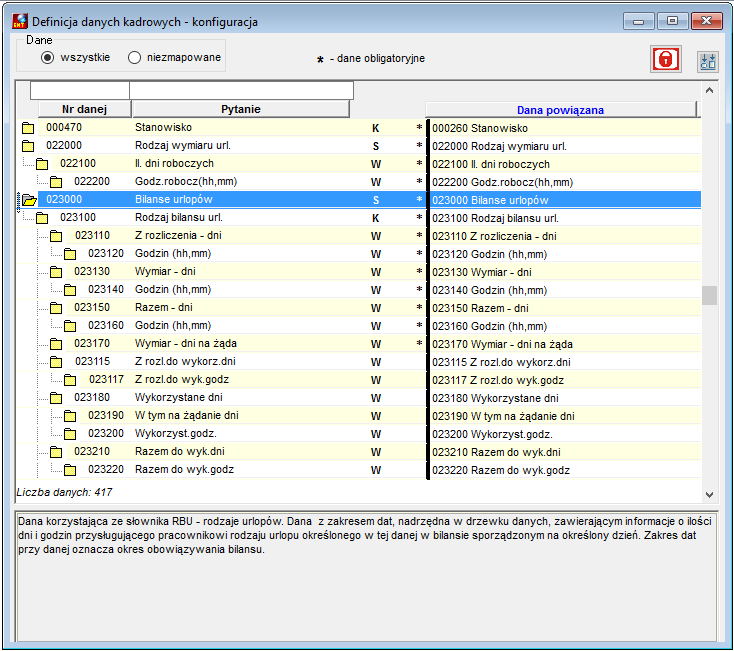Screen dimensions: 734x651
Task: Select the 'Z rozl.do wyk.godz' question text
Action: tap(182, 380)
